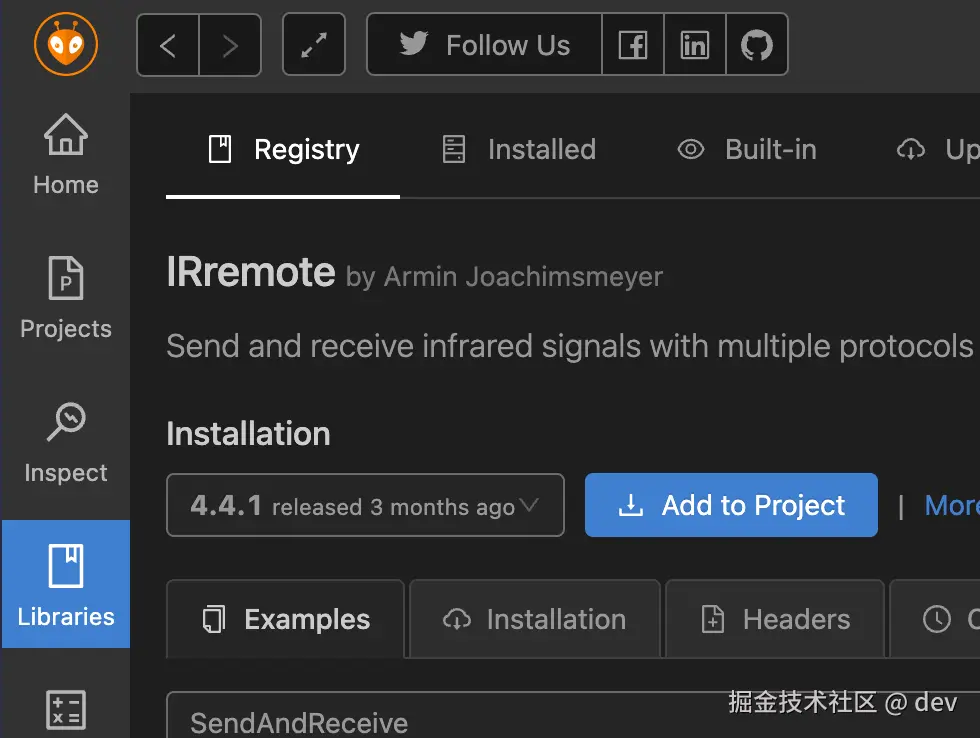Click author name Armin Joachimsmeyer
This screenshot has height=738, width=980.
pyautogui.click(x=523, y=277)
